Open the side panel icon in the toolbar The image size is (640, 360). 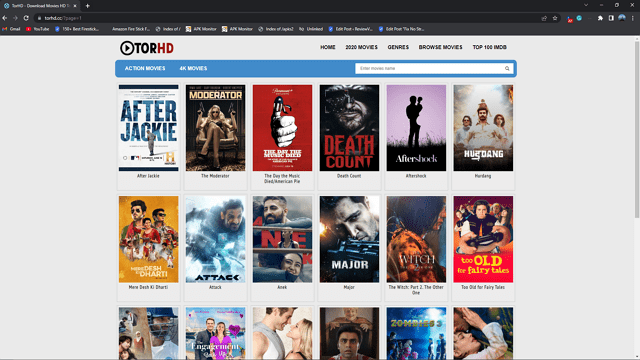click(x=611, y=18)
